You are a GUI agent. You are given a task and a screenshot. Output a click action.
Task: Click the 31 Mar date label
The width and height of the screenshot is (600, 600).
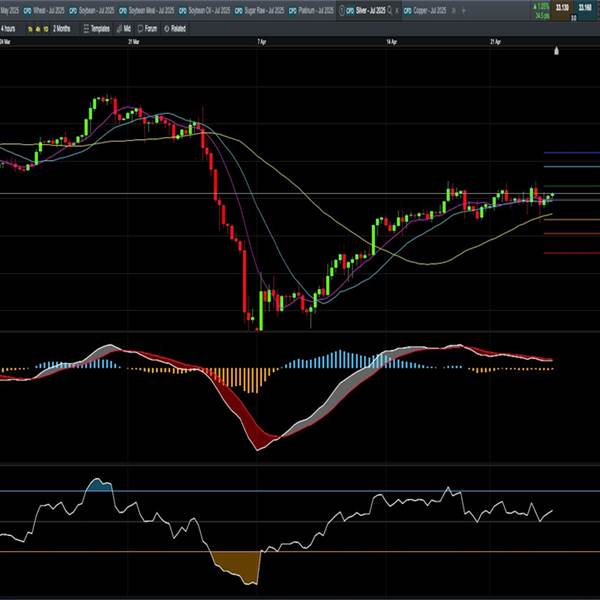pyautogui.click(x=134, y=42)
